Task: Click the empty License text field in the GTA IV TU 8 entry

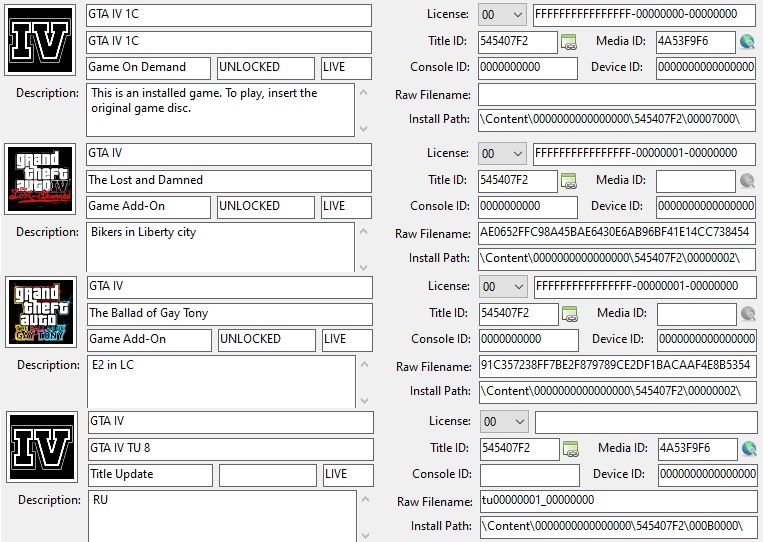Action: 646,422
